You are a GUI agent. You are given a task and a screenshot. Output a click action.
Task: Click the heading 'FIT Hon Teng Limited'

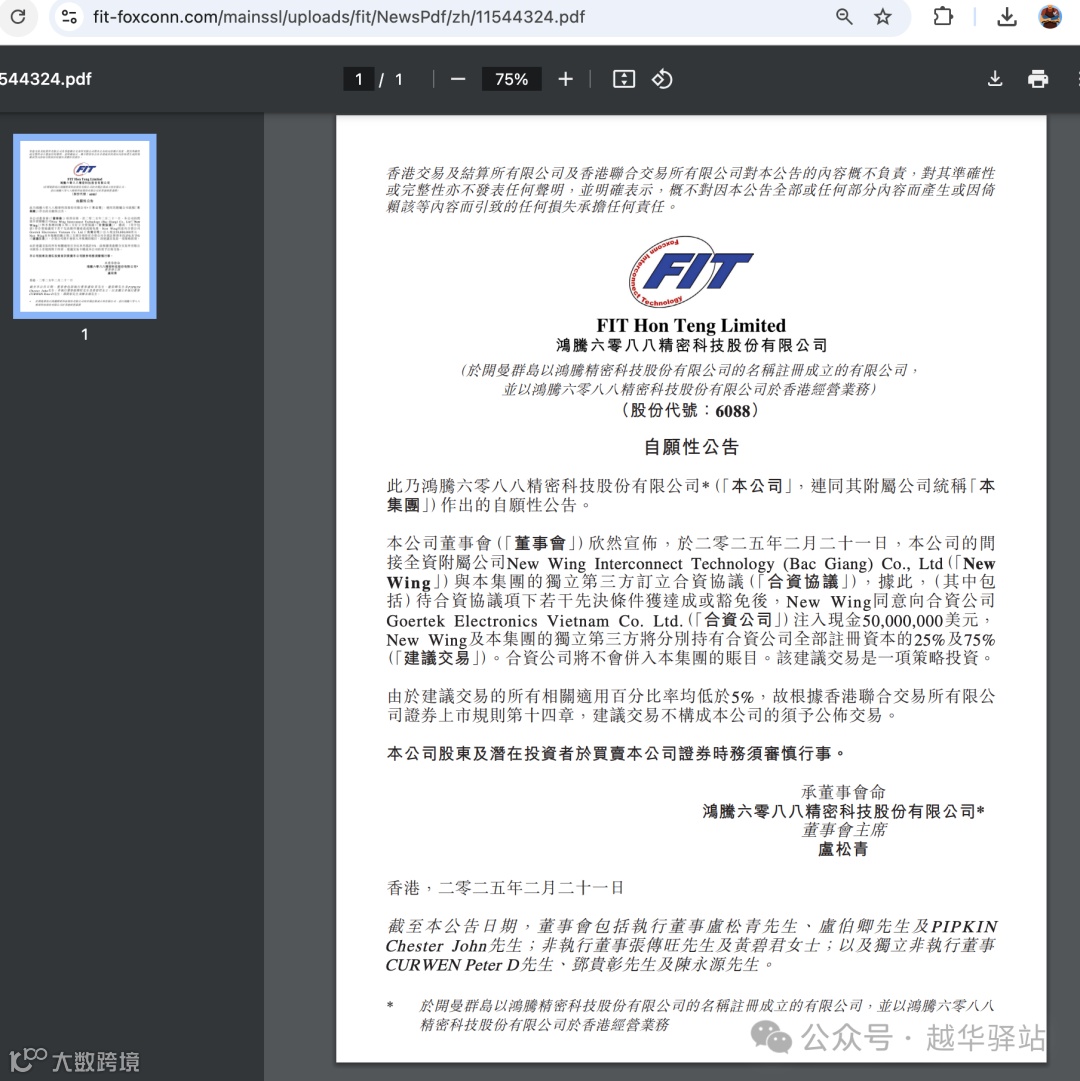click(x=691, y=325)
